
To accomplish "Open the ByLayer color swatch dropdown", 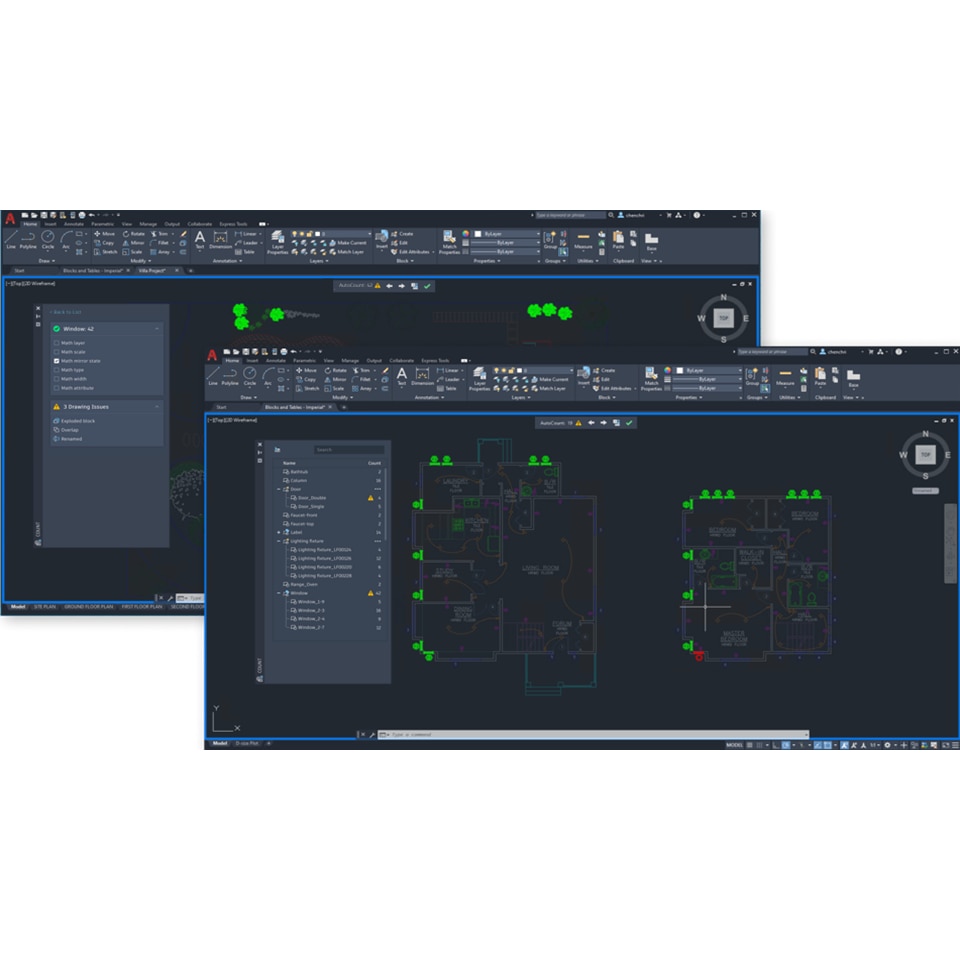I will click(x=740, y=370).
